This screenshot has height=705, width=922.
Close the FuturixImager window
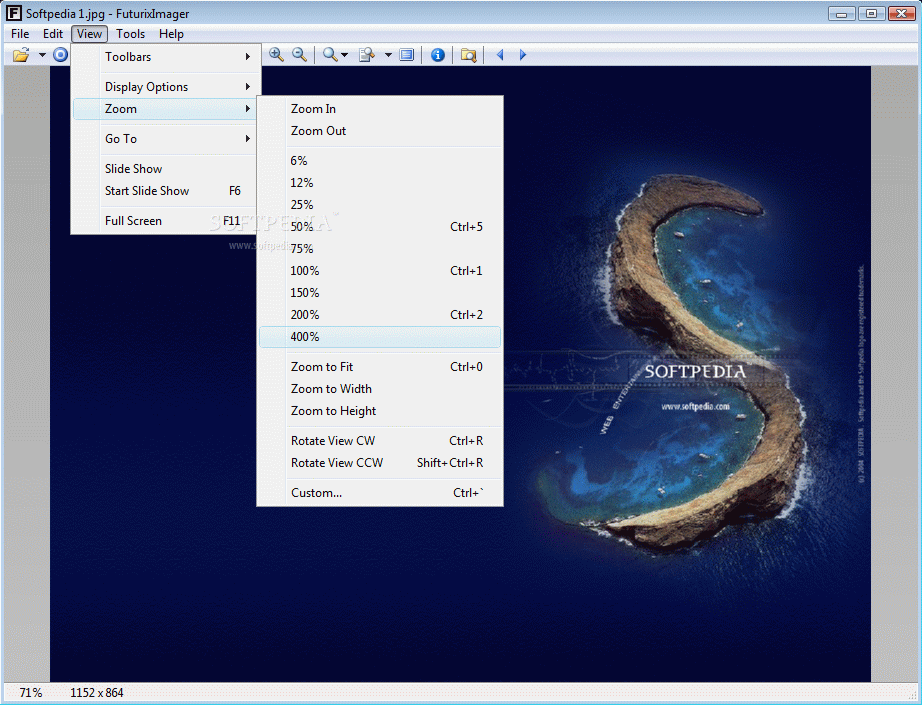pyautogui.click(x=901, y=14)
